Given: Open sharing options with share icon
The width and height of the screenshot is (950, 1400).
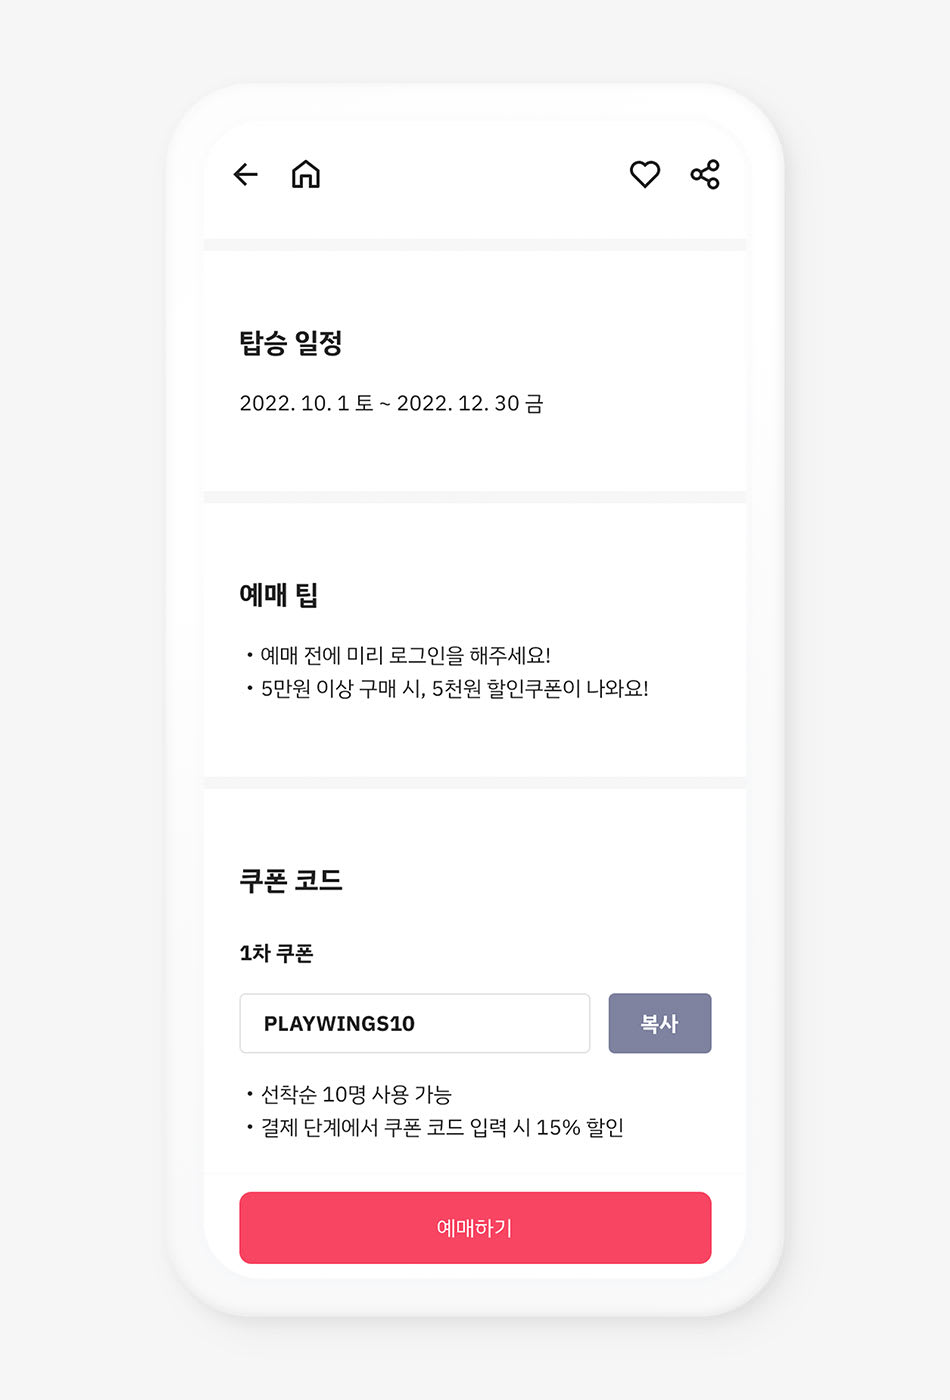Looking at the screenshot, I should click(704, 174).
